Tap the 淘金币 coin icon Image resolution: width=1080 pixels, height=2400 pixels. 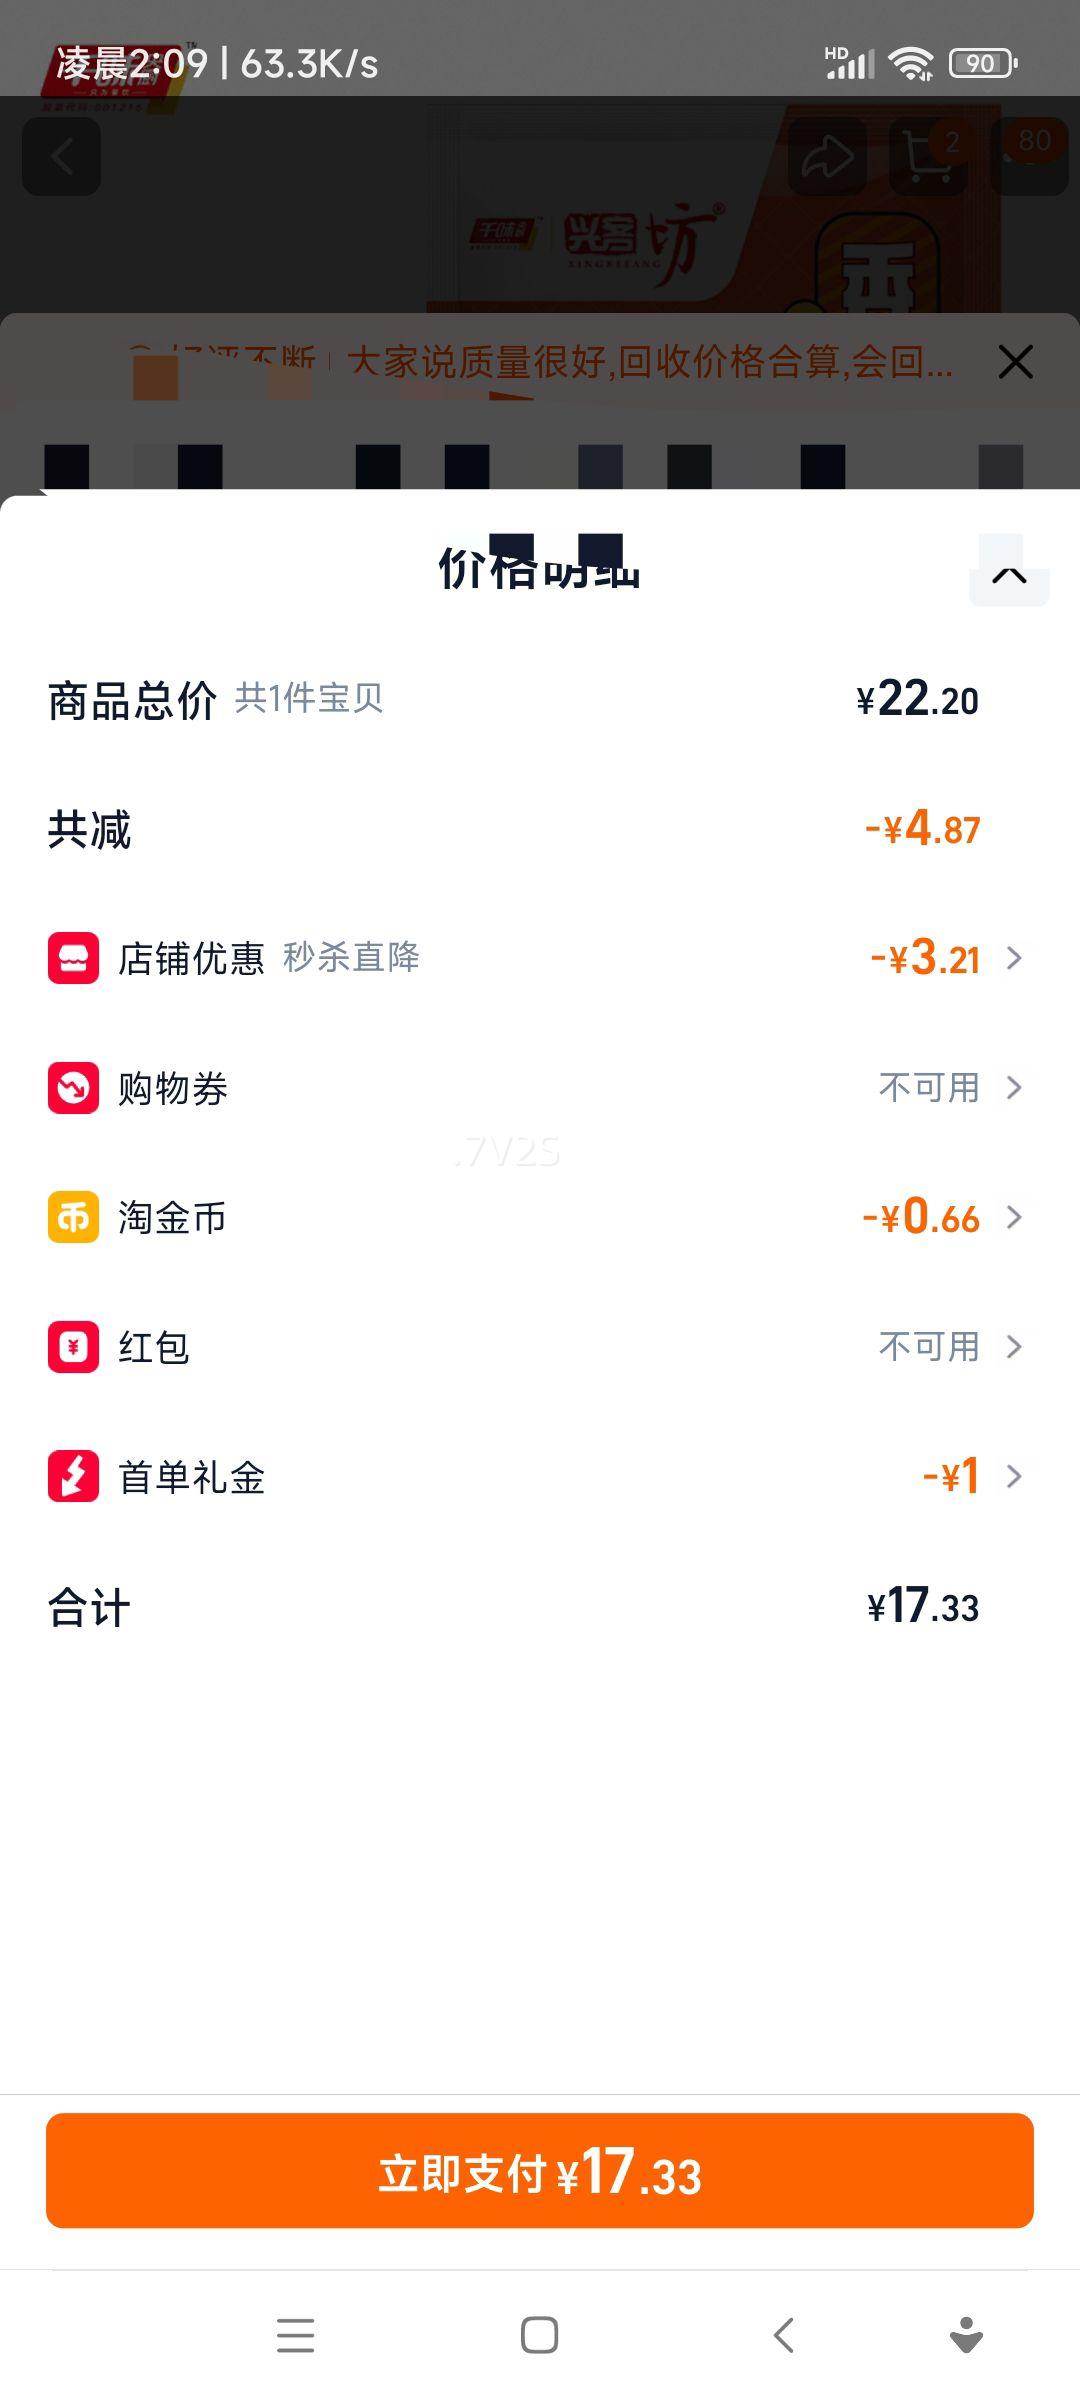[73, 1217]
